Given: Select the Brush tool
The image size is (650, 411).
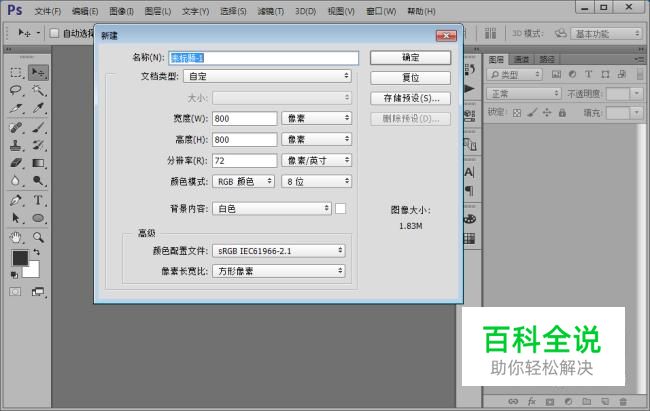Looking at the screenshot, I should coord(38,127).
